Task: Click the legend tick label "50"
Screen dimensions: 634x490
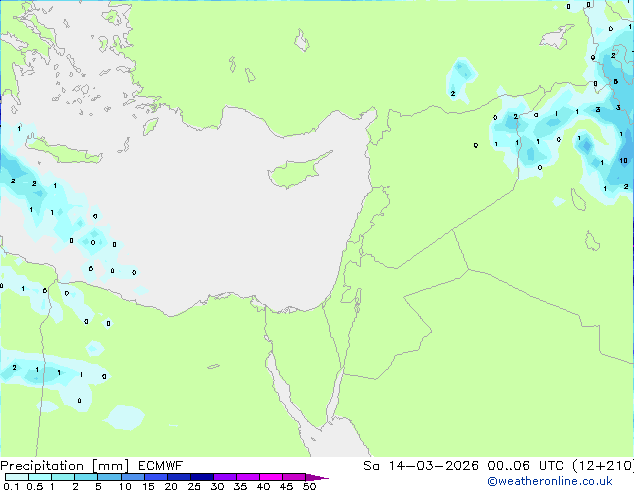Action: point(309,486)
